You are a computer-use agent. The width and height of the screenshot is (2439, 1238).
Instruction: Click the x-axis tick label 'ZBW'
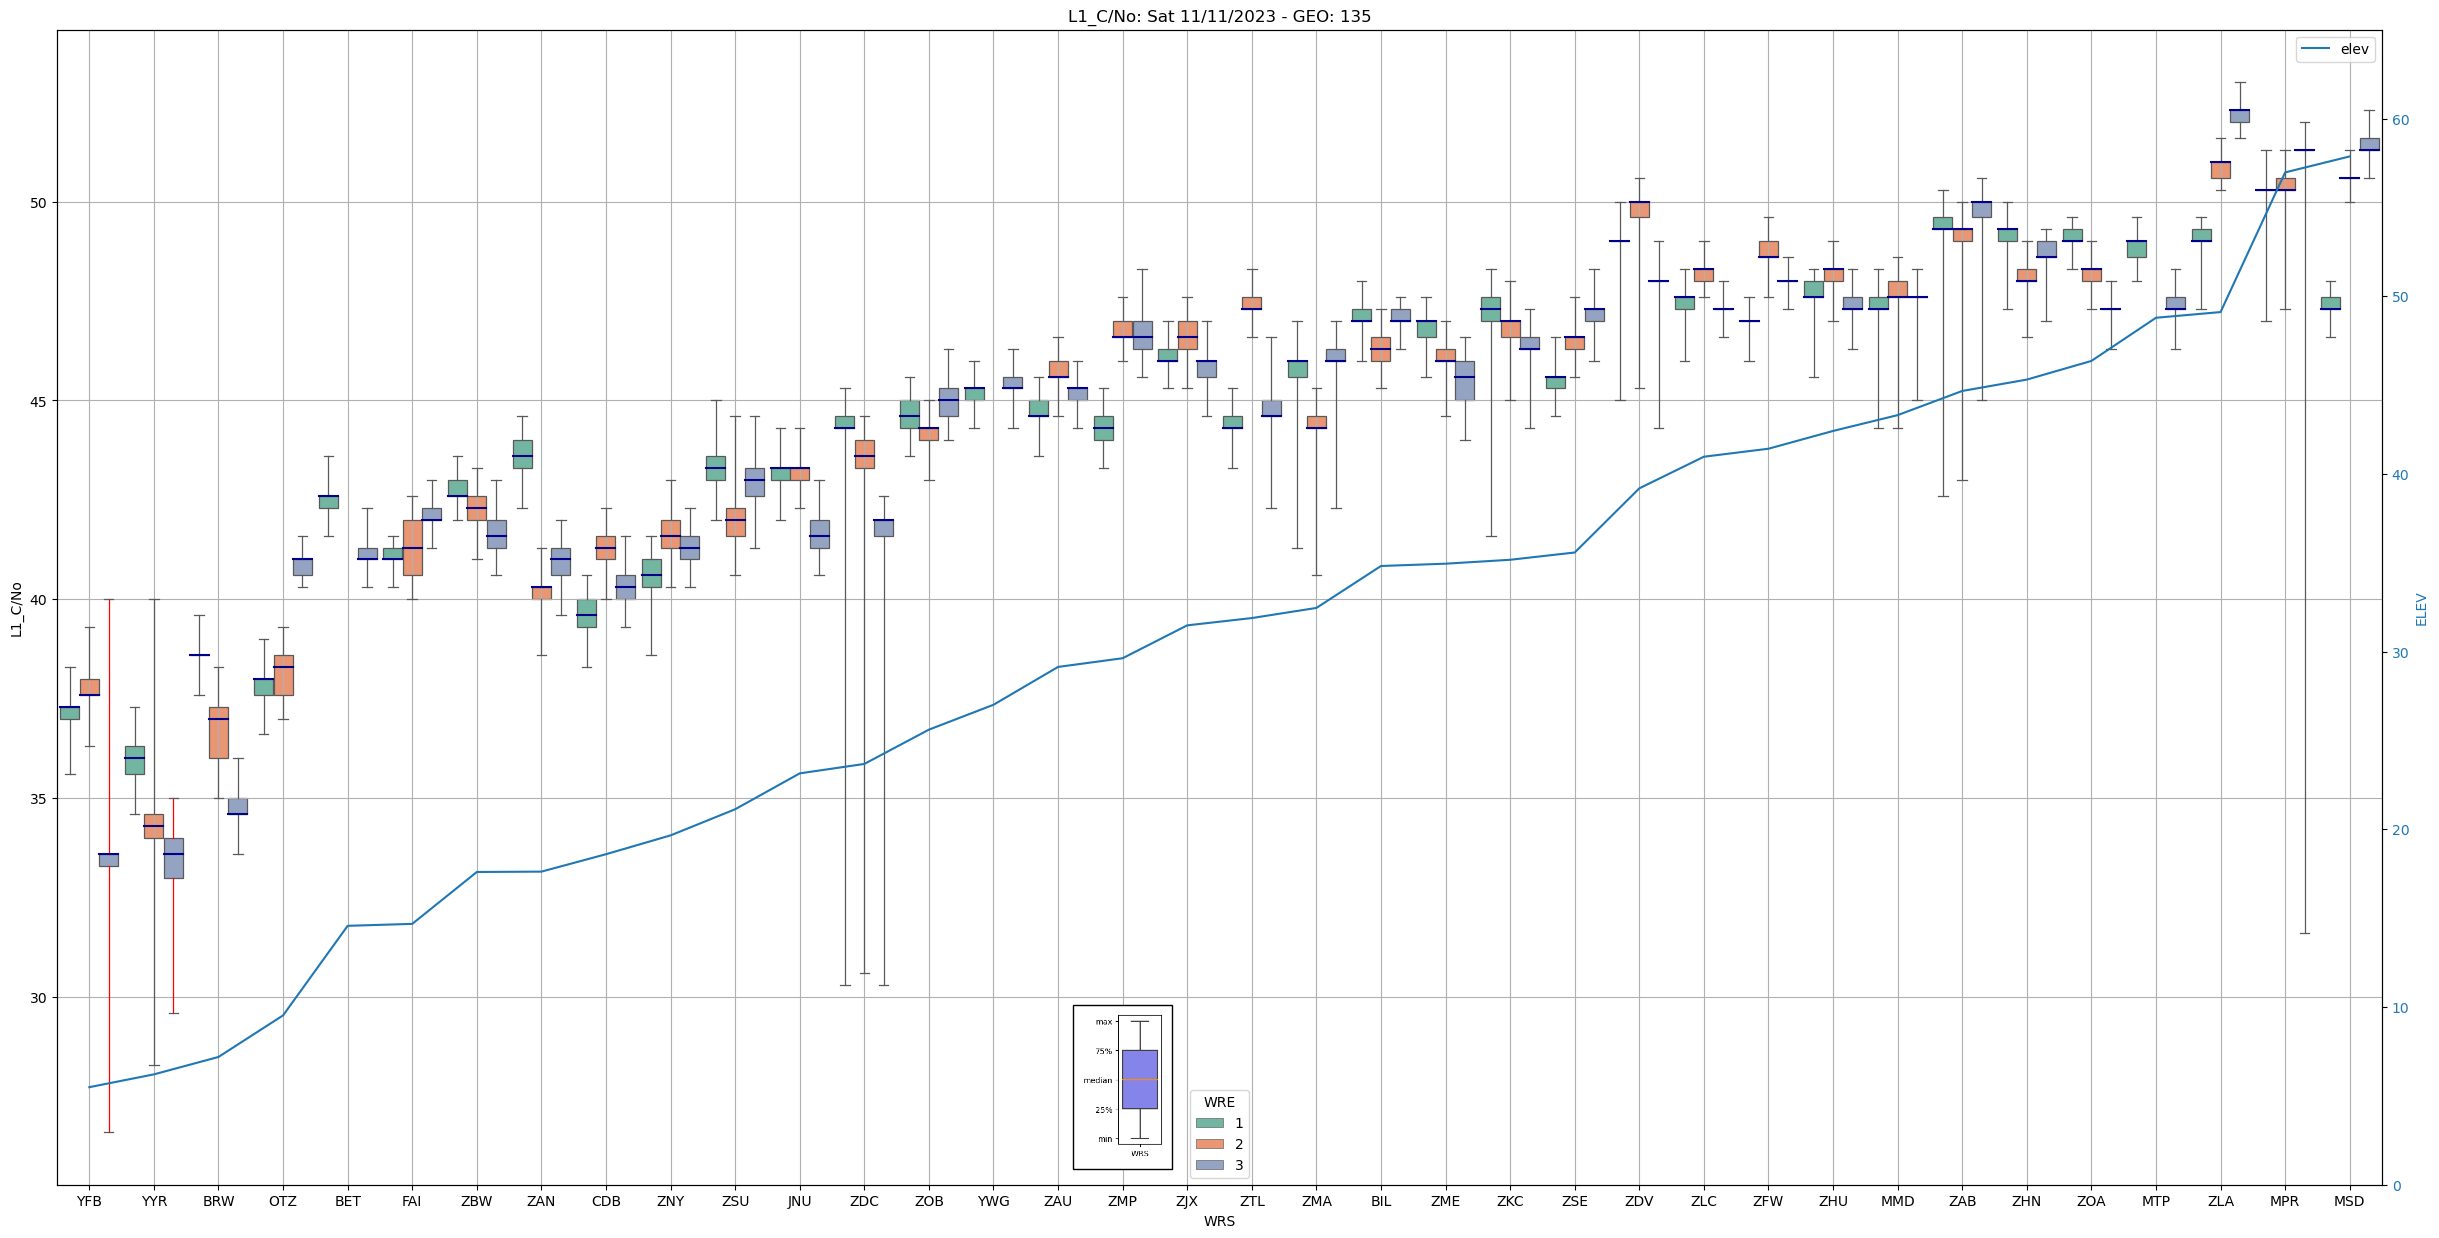477,1202
